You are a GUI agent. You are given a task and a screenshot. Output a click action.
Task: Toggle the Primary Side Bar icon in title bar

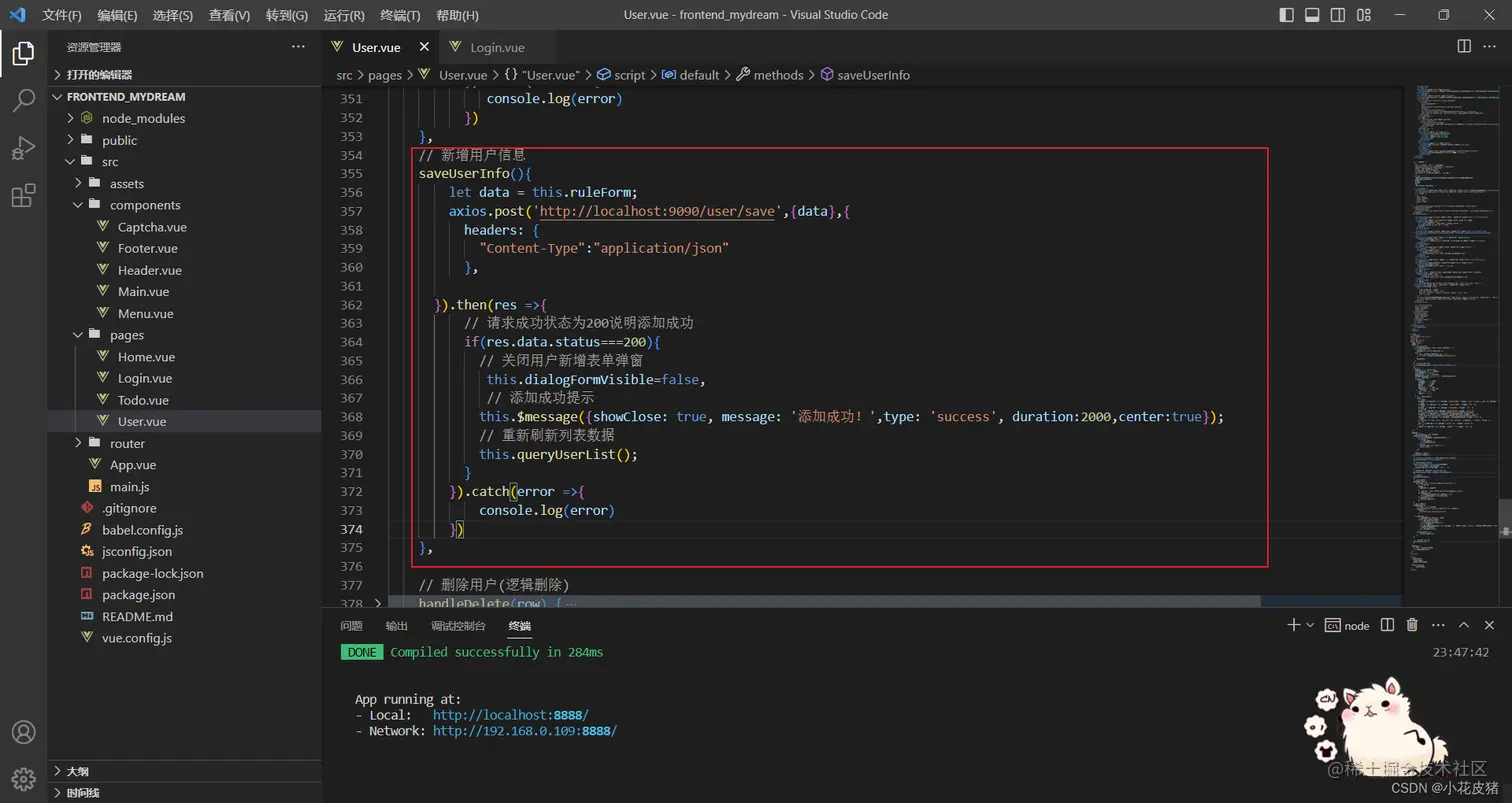[1286, 14]
